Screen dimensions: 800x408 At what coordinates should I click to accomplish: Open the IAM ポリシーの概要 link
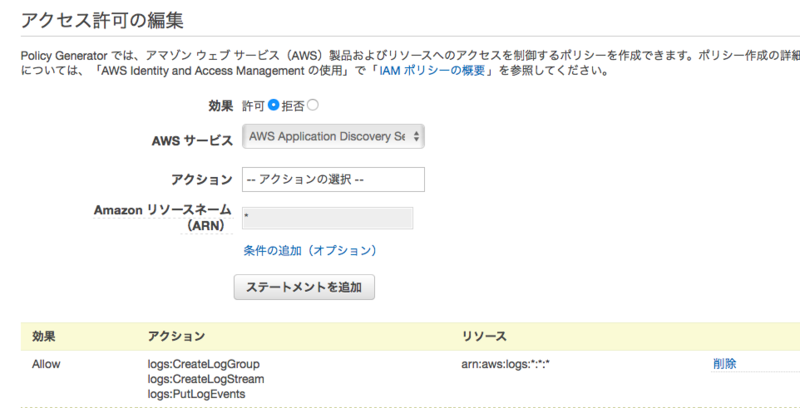tap(432, 71)
